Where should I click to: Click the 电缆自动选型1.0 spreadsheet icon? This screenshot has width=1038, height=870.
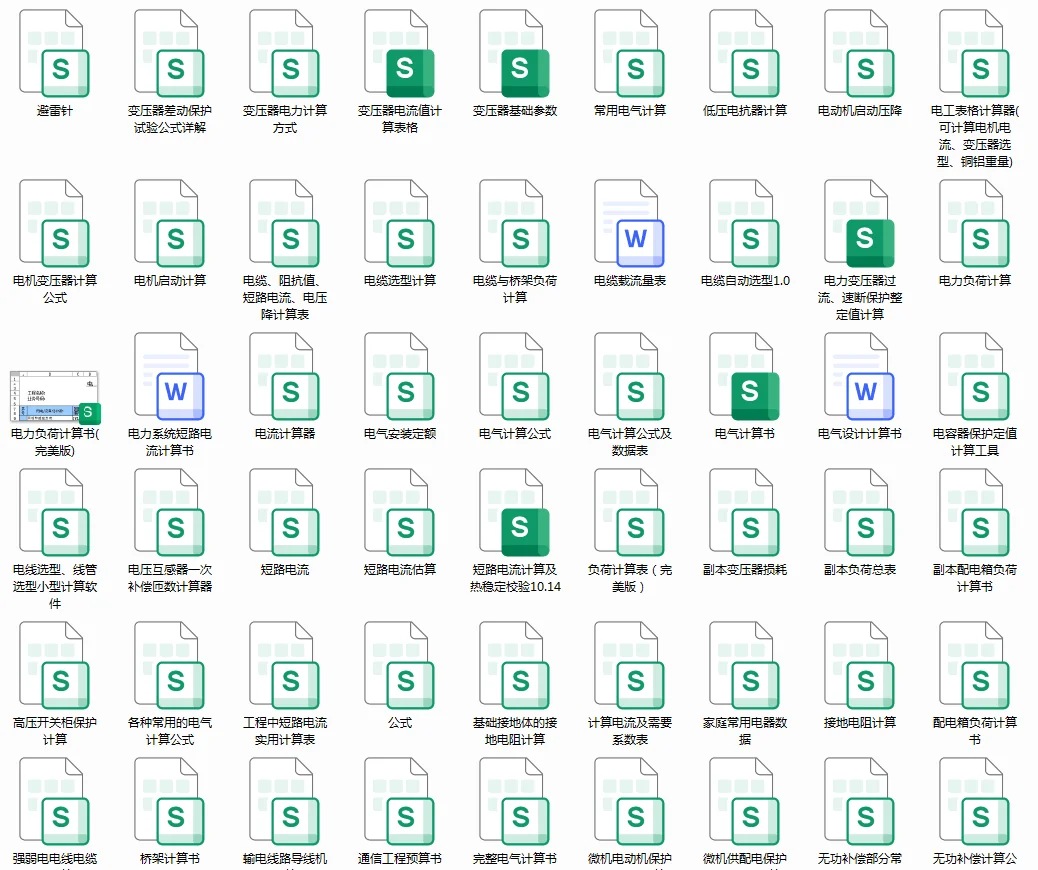(745, 224)
